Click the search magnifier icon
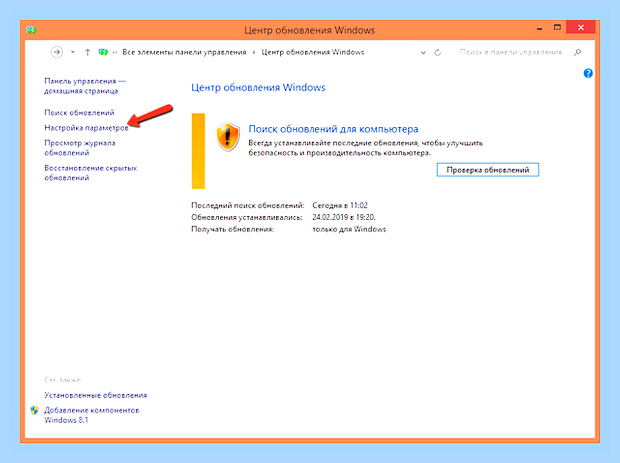 point(577,52)
